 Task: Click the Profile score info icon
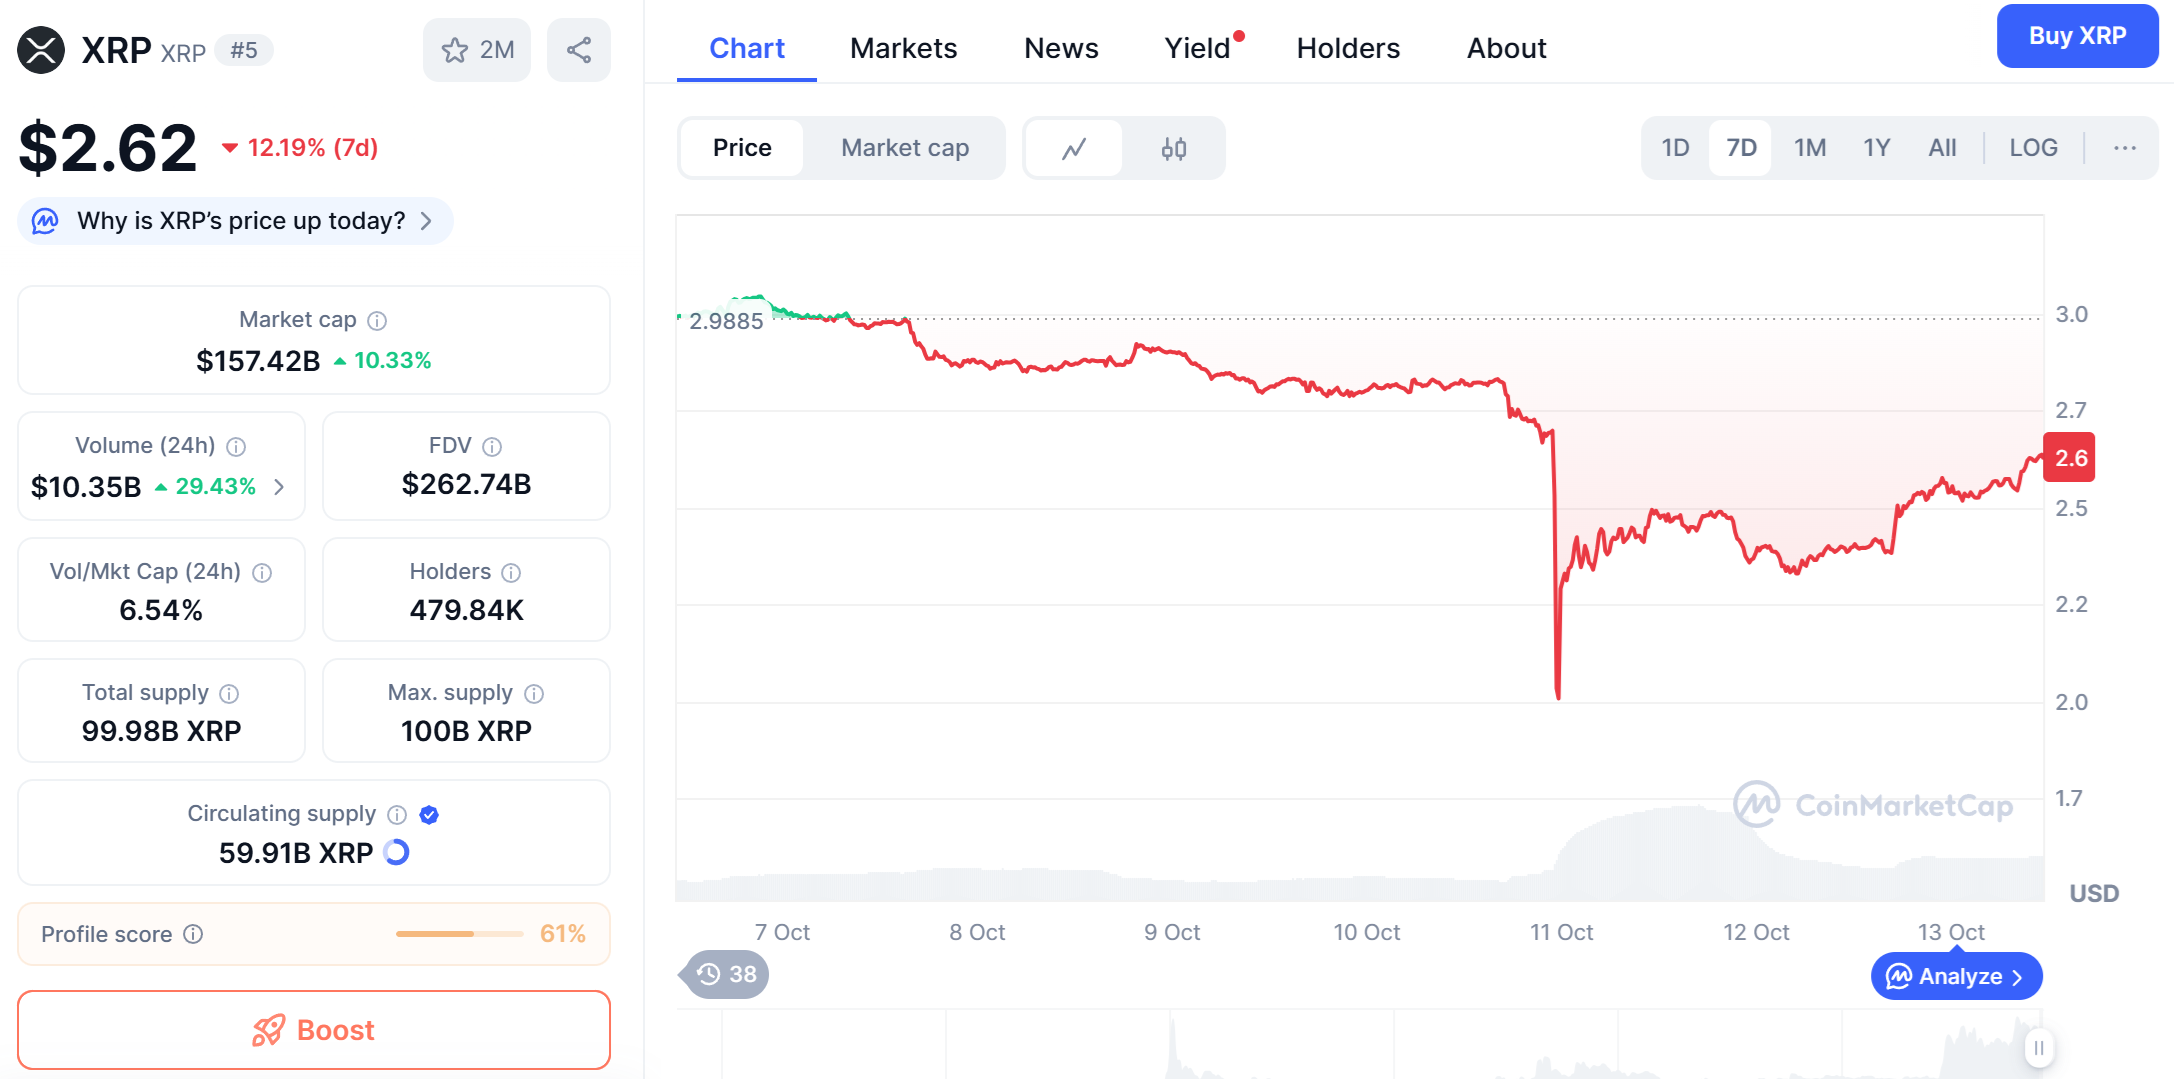194,934
